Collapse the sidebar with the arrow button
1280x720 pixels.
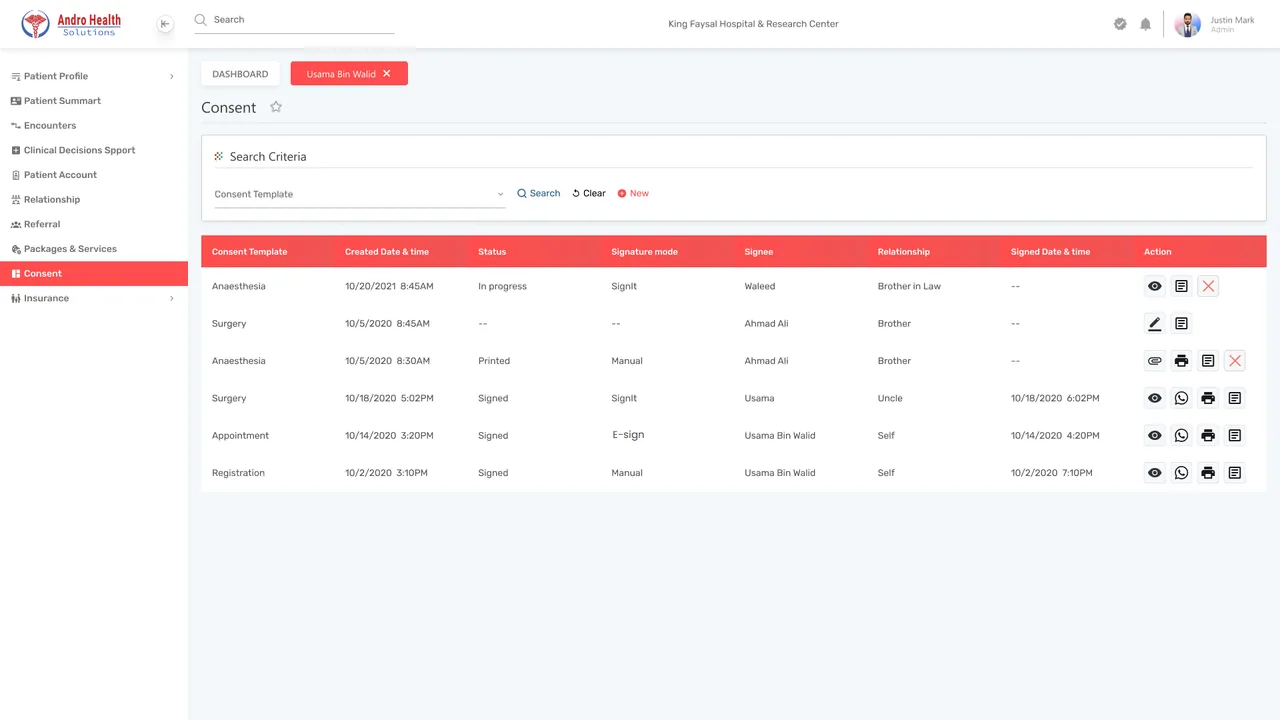coord(165,24)
